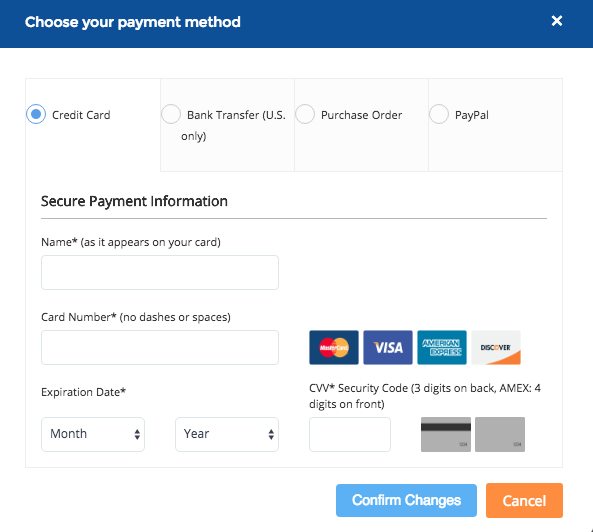Click the Month dropdown arrows
Viewport: 593px width, 532px height.
point(137,434)
